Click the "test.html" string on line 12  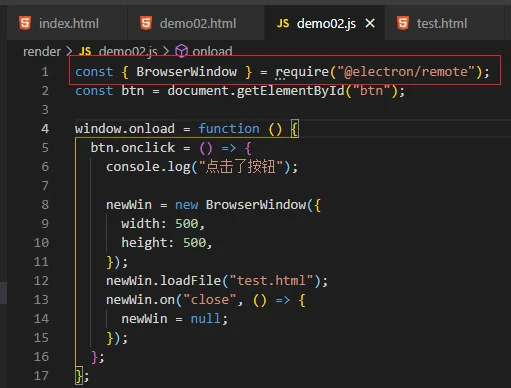tap(271, 281)
